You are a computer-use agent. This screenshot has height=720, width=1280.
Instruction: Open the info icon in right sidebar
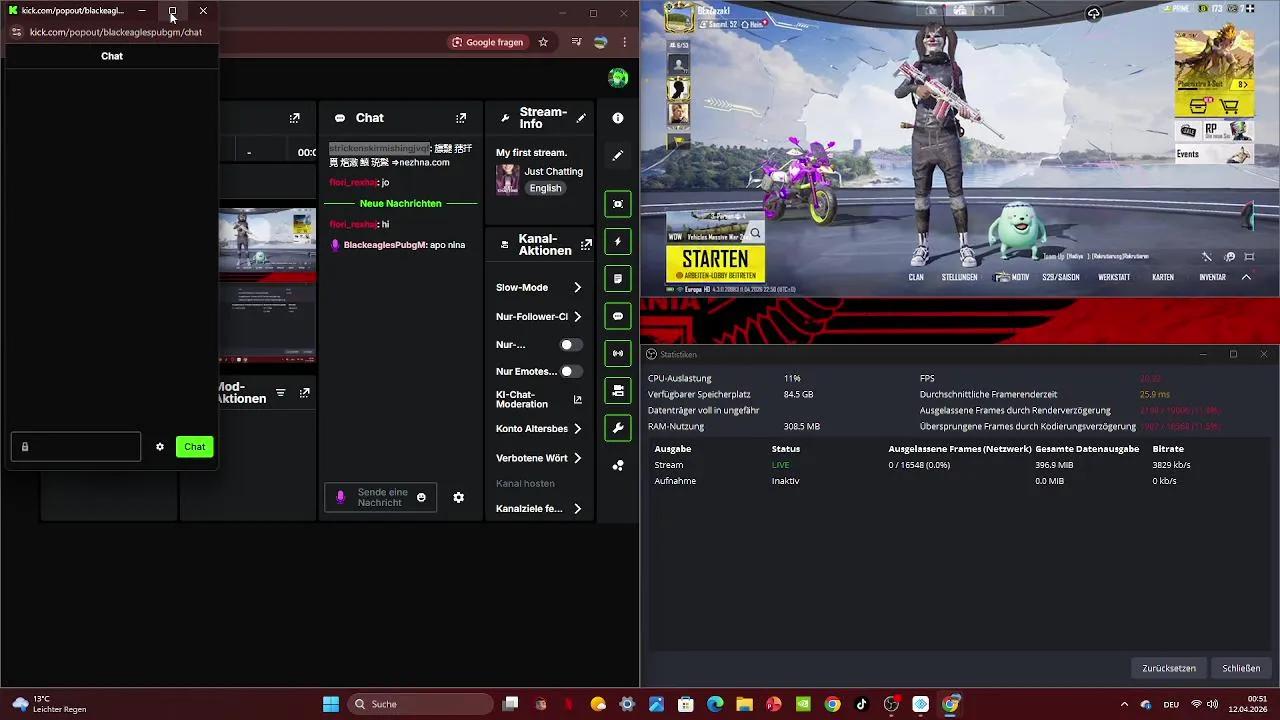[618, 118]
